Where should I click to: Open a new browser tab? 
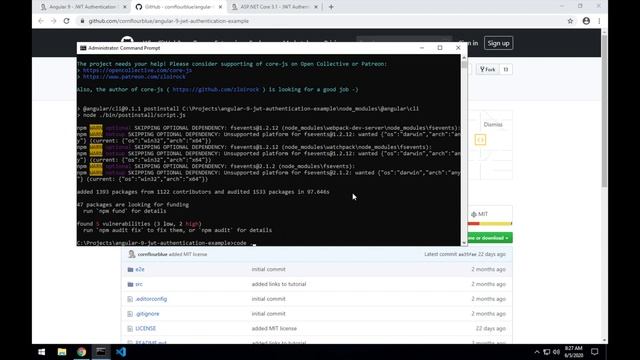[331, 7]
